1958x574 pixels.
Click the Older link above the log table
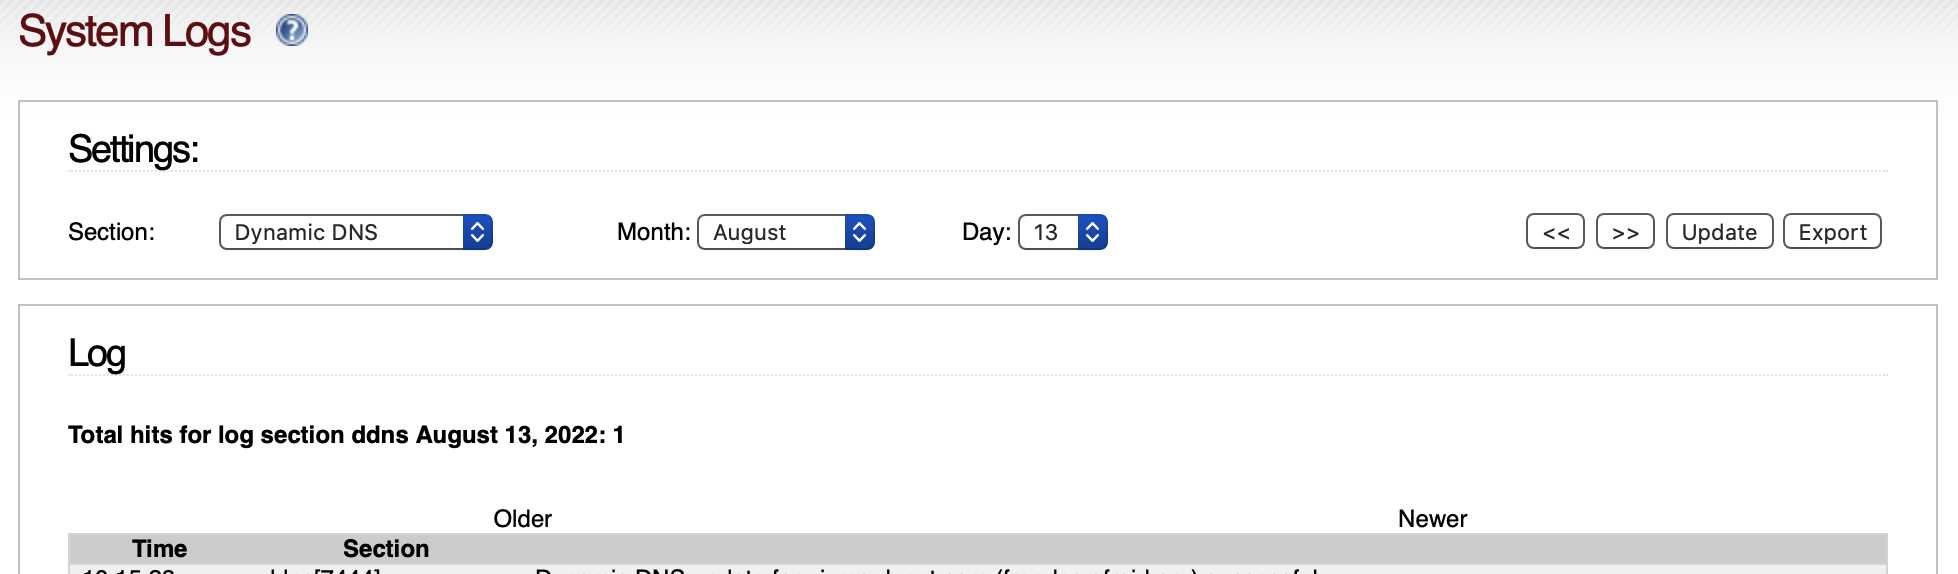pyautogui.click(x=522, y=519)
